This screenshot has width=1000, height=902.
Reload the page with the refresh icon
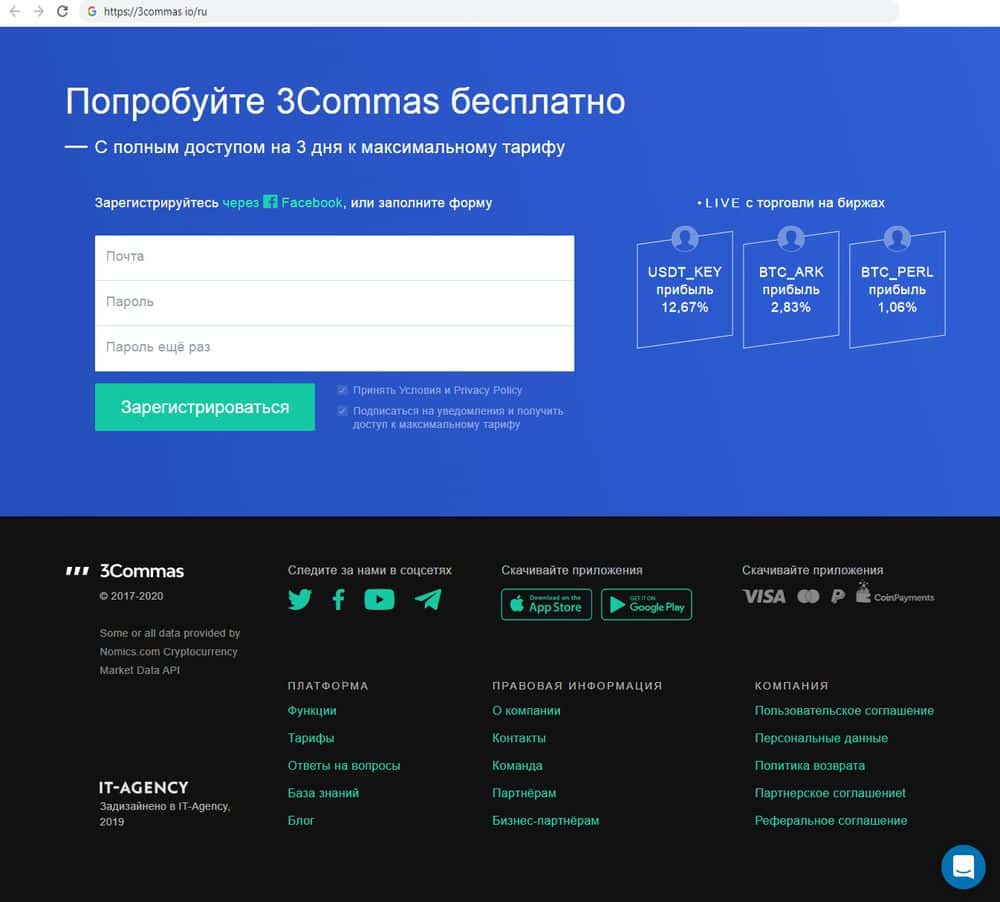pyautogui.click(x=62, y=11)
